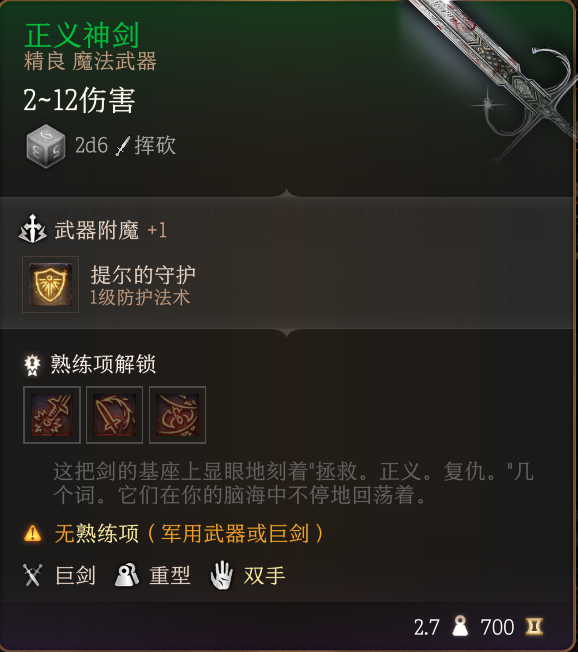Select the second unlocked weapon action icon
This screenshot has width=578, height=652.
click(115, 415)
